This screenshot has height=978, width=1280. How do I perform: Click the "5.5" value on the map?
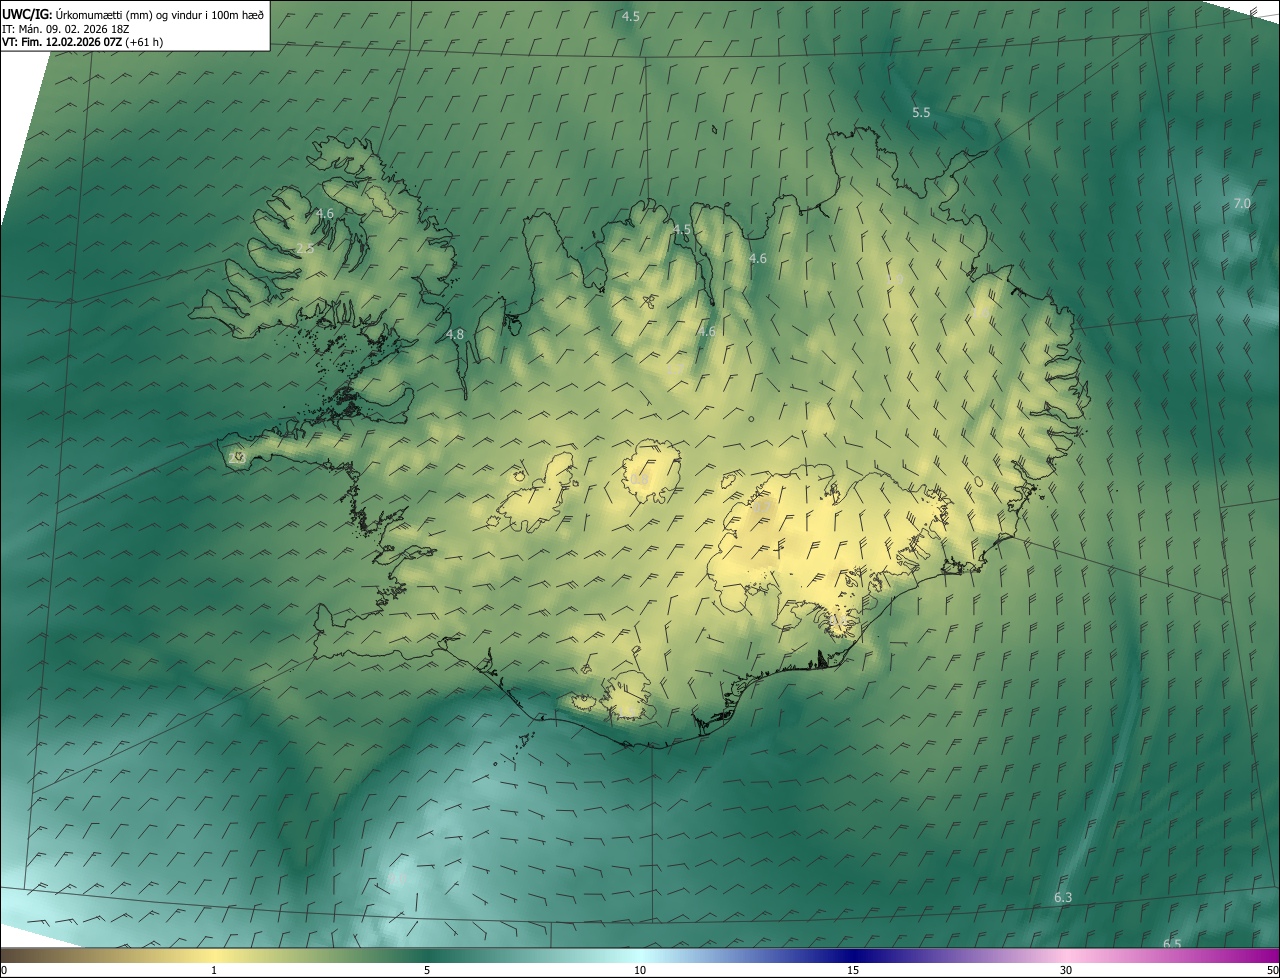pyautogui.click(x=921, y=113)
